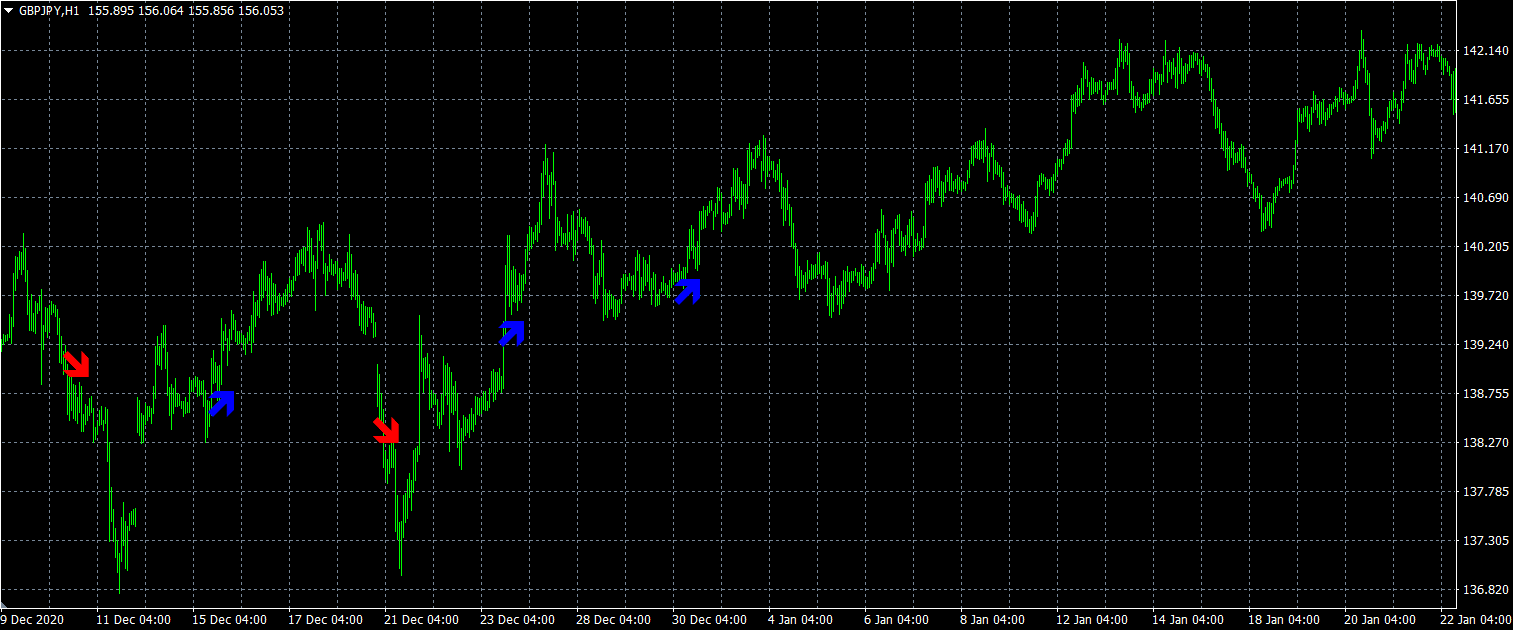Click the 4 Jan 04:00 time label
Image resolution: width=1513 pixels, height=630 pixels.
point(800,620)
